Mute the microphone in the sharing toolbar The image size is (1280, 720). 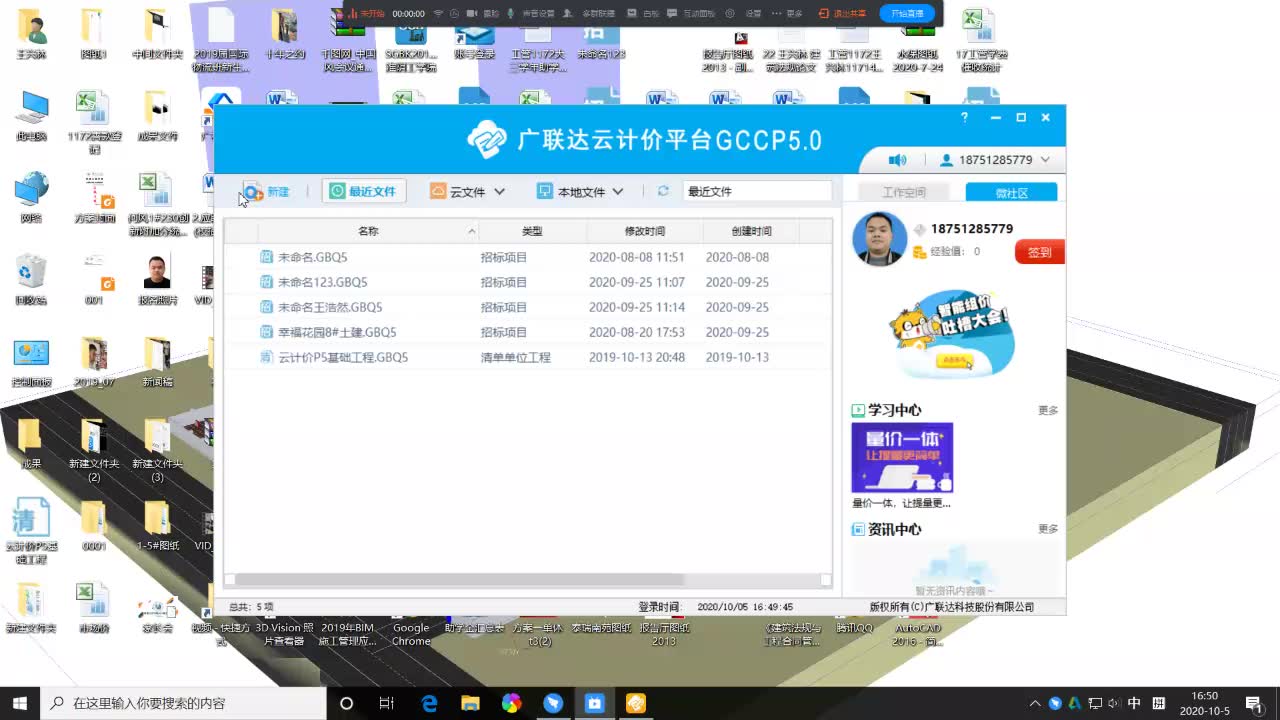pos(511,13)
